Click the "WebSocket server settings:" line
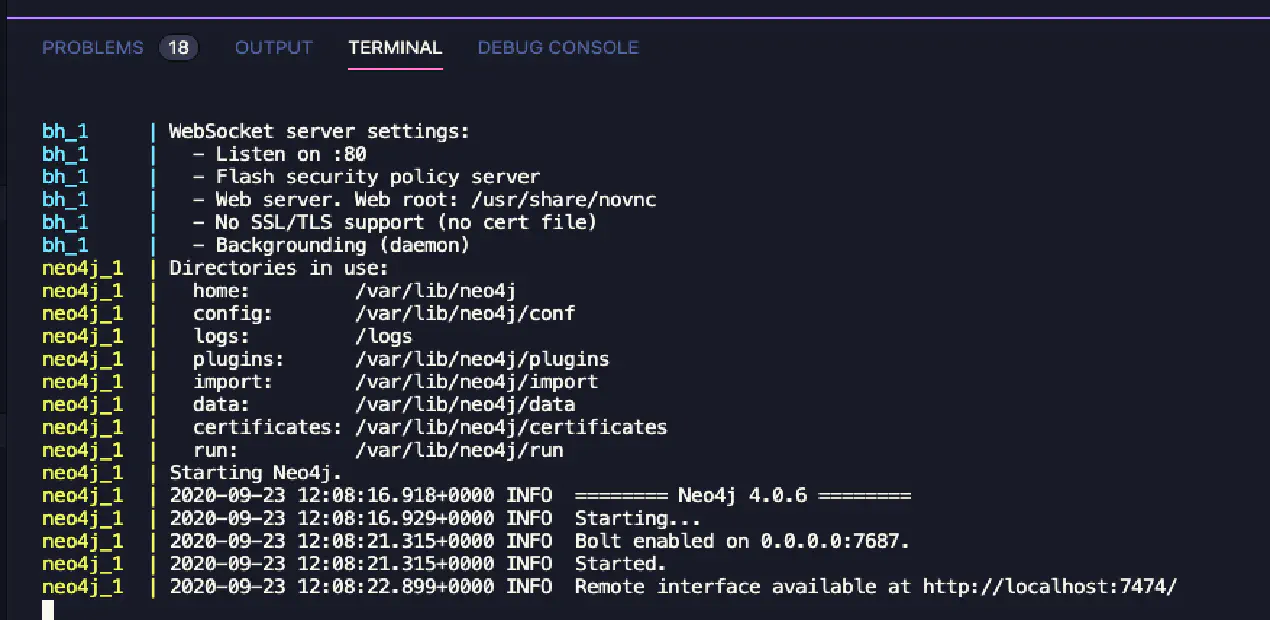Viewport: 1270px width, 620px height. coord(319,131)
